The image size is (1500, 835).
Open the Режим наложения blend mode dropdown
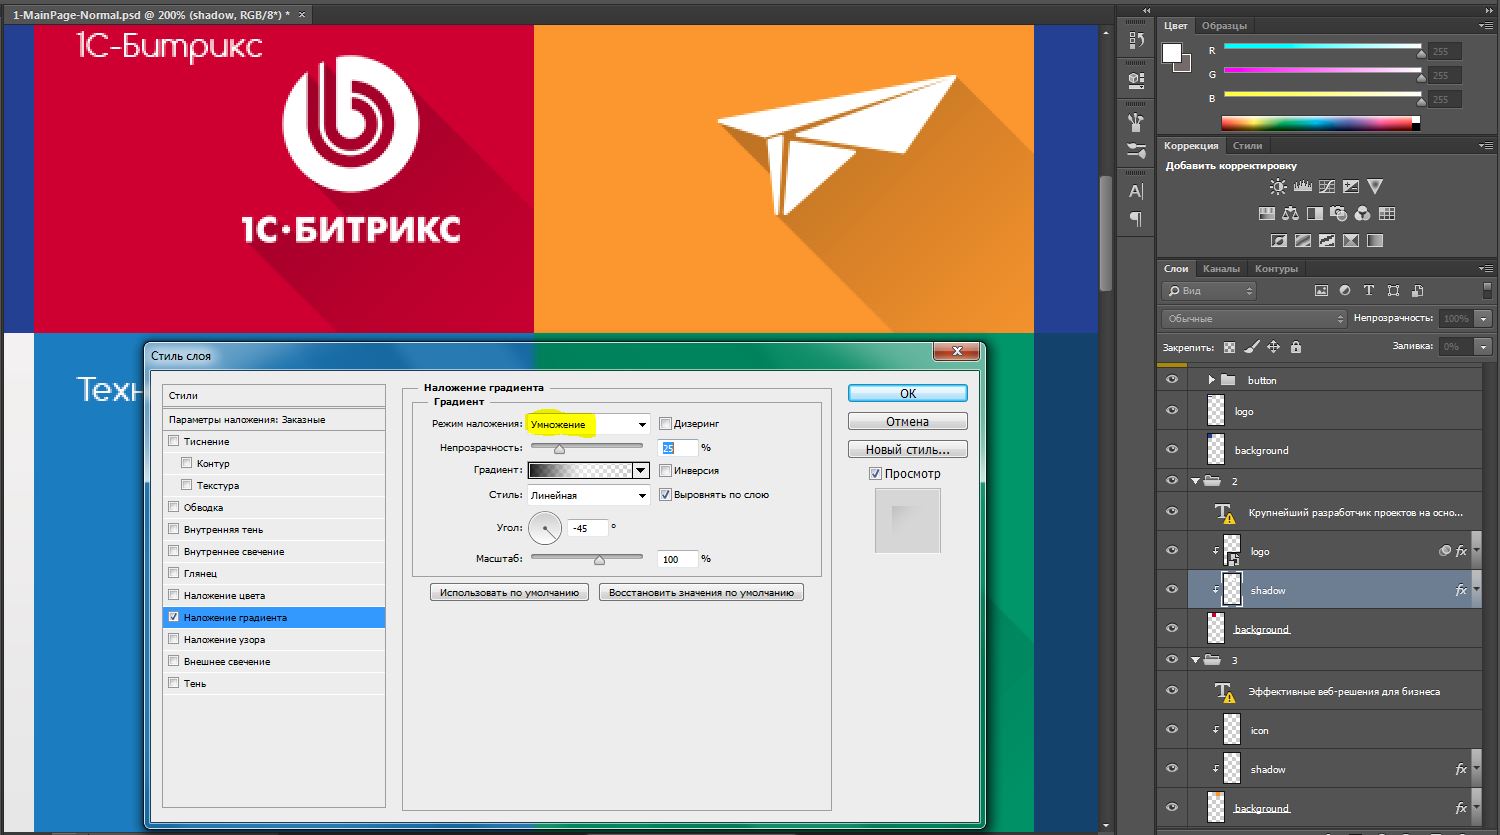(588, 424)
